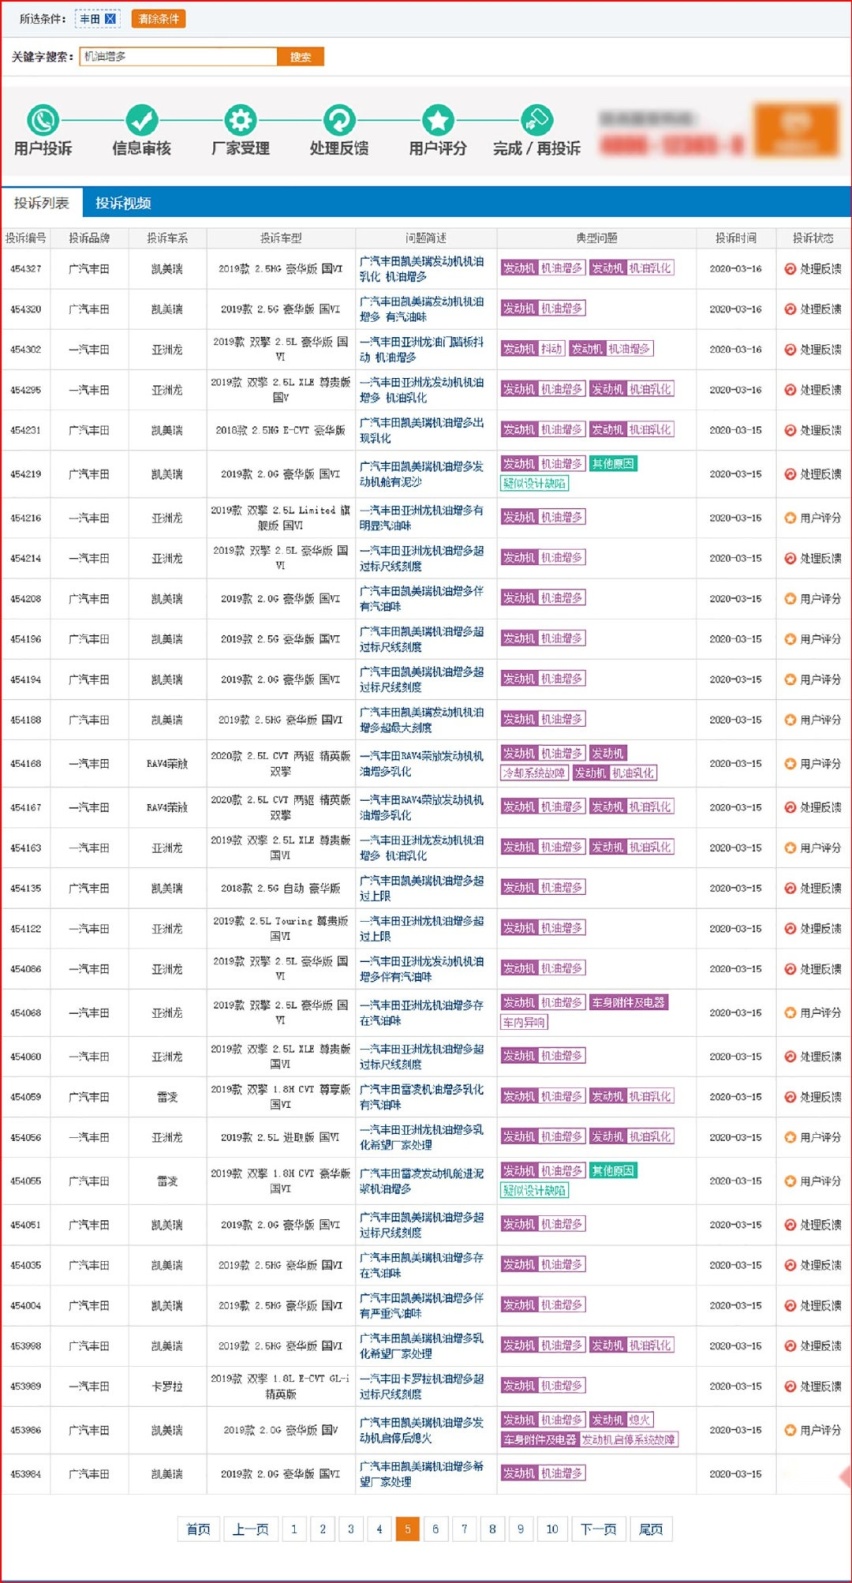Click 发动机启停系统故障 tag in row 453986
The image size is (852, 1583).
tap(629, 1439)
